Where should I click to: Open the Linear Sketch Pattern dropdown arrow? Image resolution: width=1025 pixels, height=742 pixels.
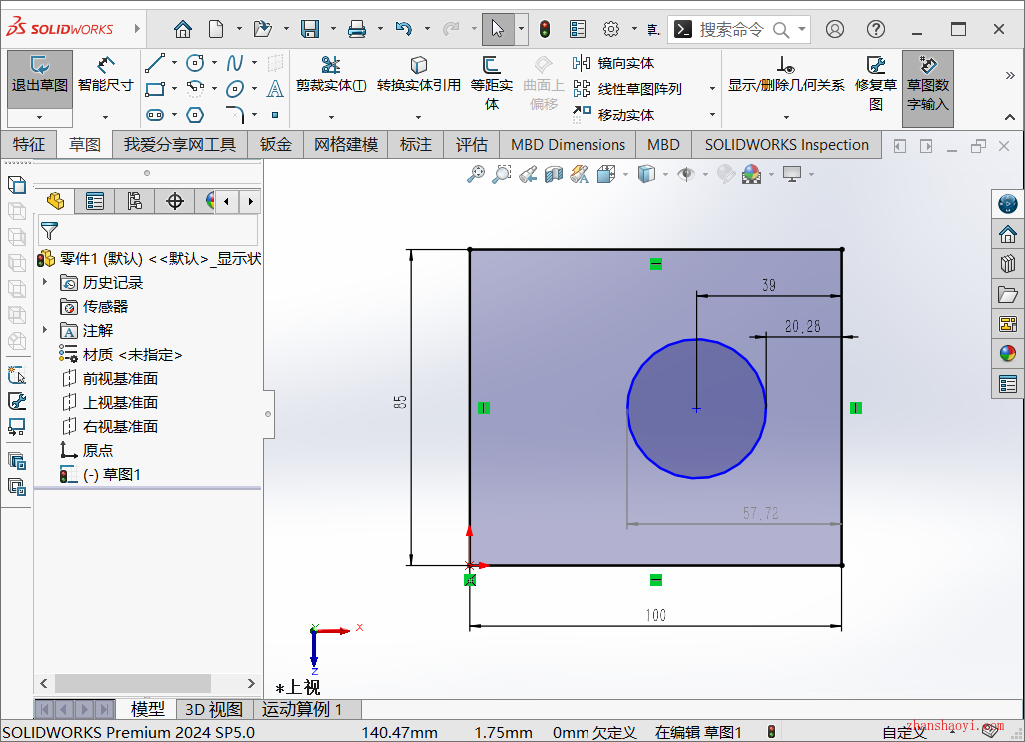click(x=713, y=89)
